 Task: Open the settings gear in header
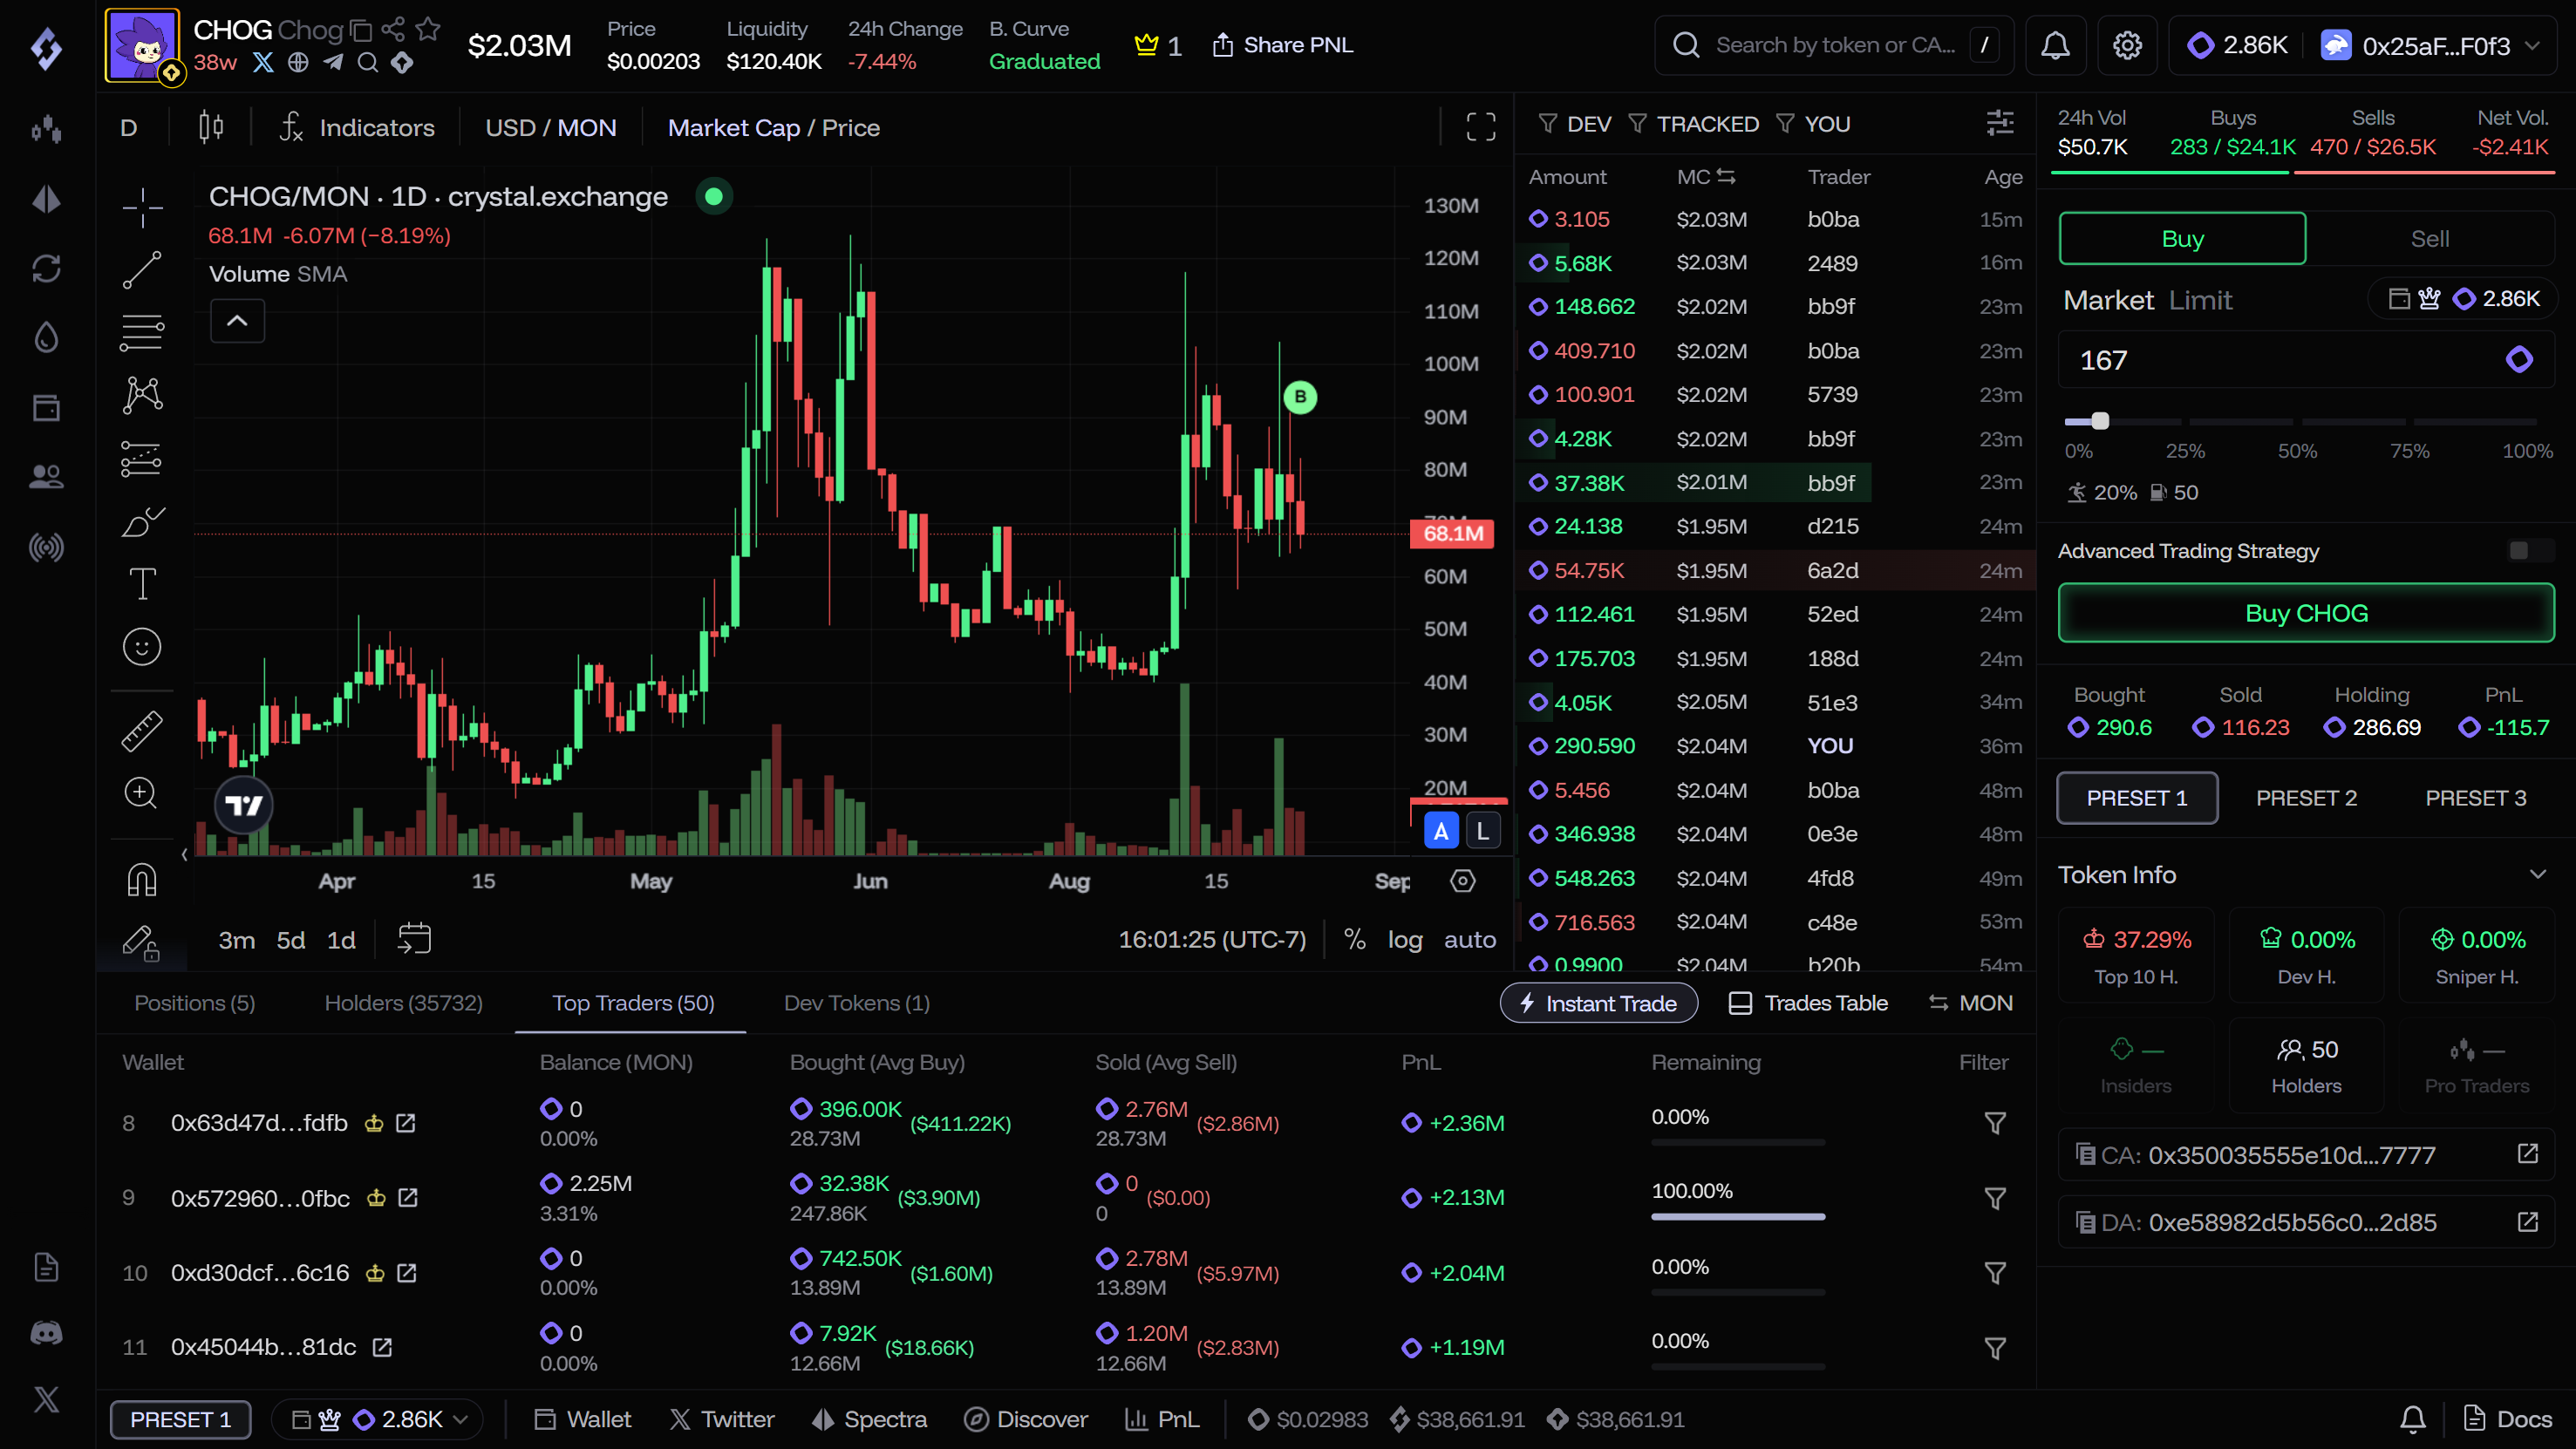pos(2127,45)
